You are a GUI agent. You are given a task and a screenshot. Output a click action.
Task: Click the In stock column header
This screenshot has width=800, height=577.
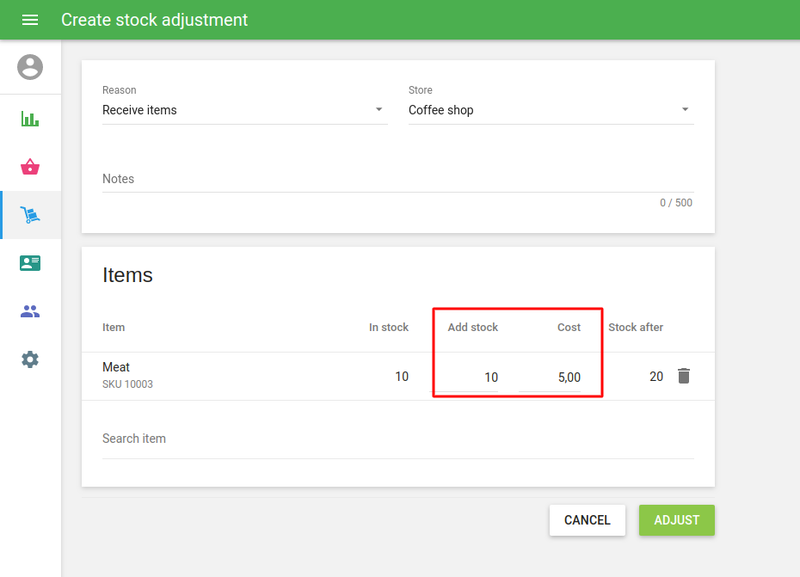388,327
